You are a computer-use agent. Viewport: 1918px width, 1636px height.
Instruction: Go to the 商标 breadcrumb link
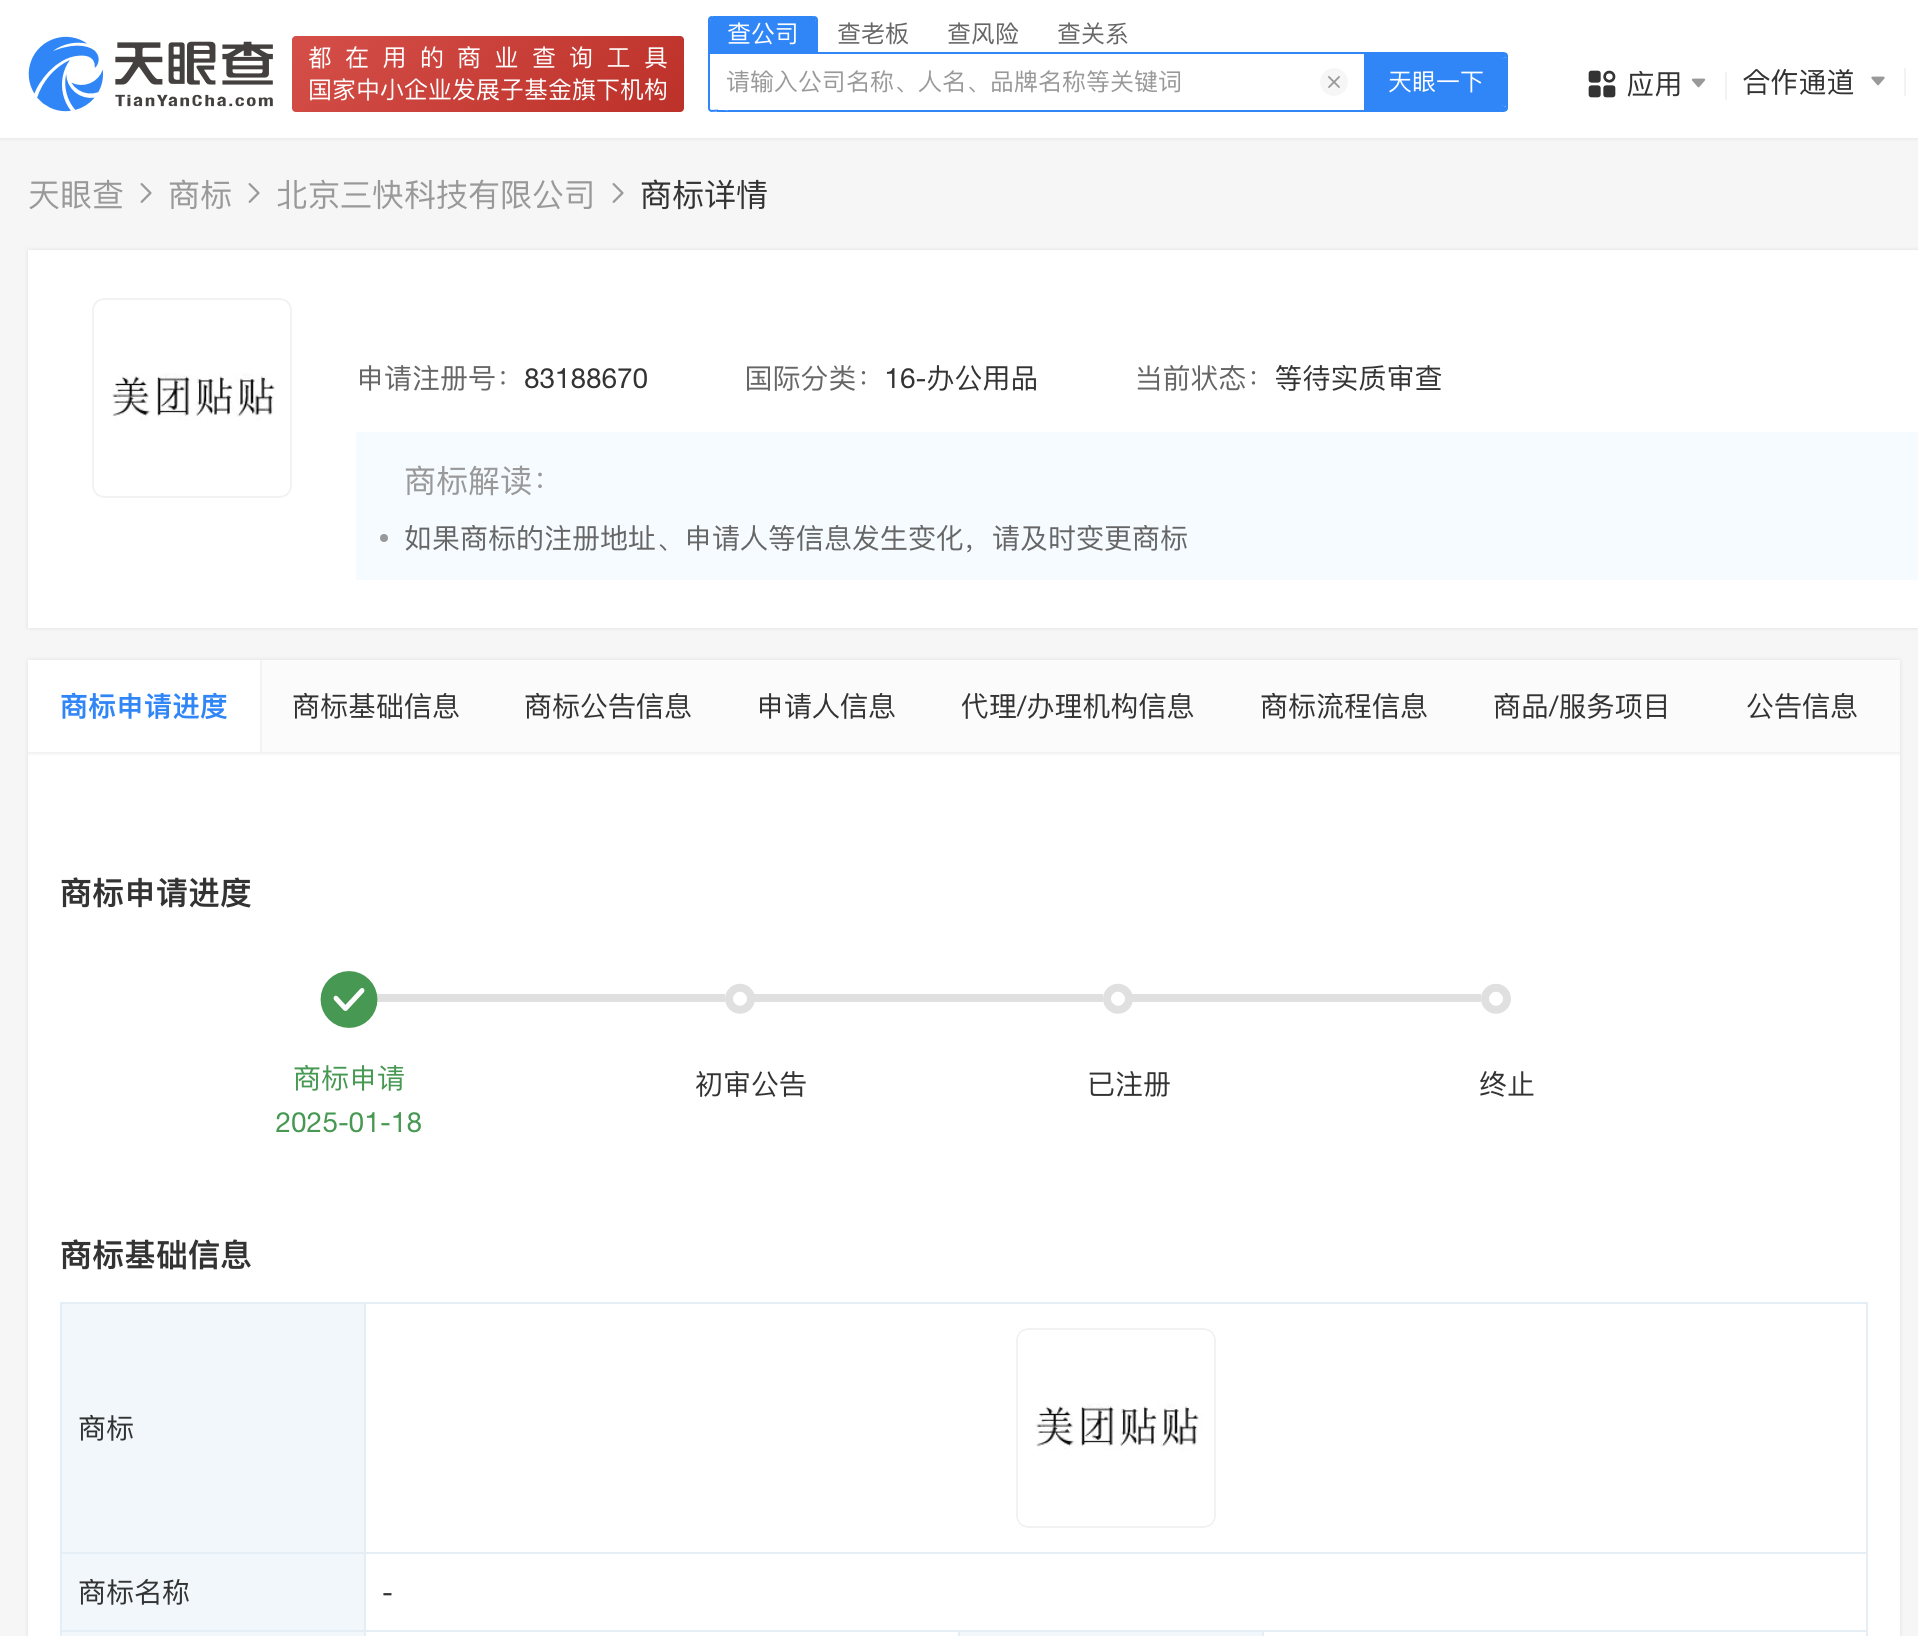200,195
